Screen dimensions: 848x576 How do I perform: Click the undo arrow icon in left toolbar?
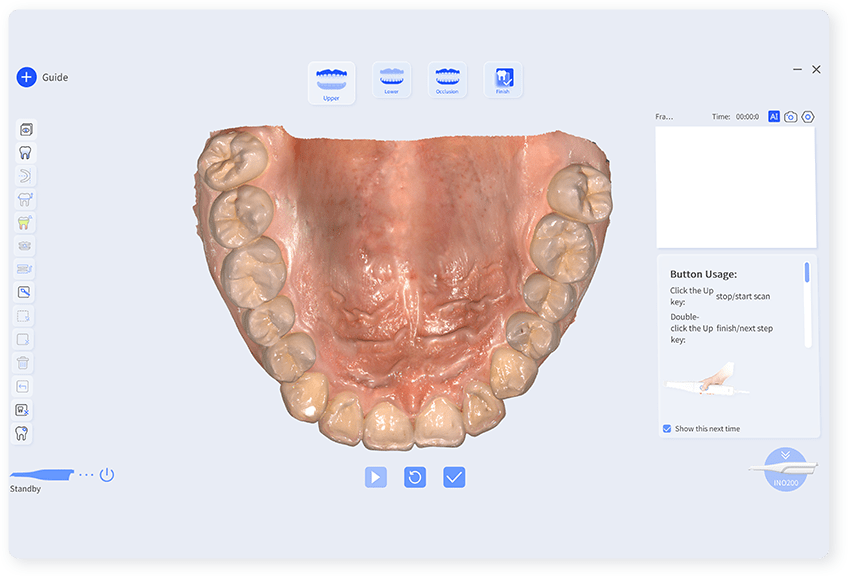point(25,386)
